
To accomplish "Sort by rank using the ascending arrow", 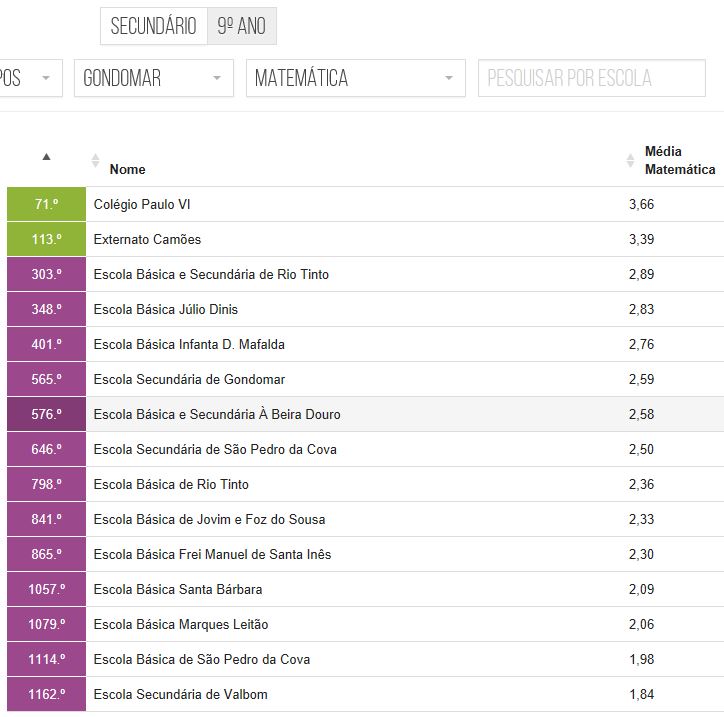I will pos(46,157).
